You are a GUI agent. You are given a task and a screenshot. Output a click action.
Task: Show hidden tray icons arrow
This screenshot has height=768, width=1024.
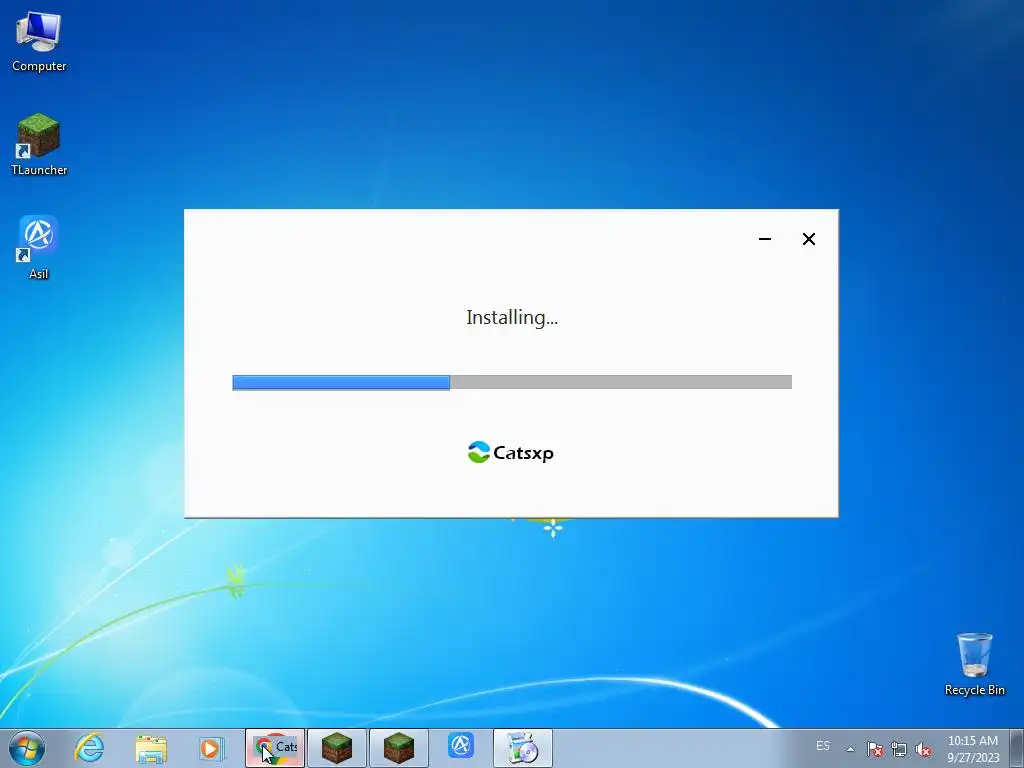850,749
